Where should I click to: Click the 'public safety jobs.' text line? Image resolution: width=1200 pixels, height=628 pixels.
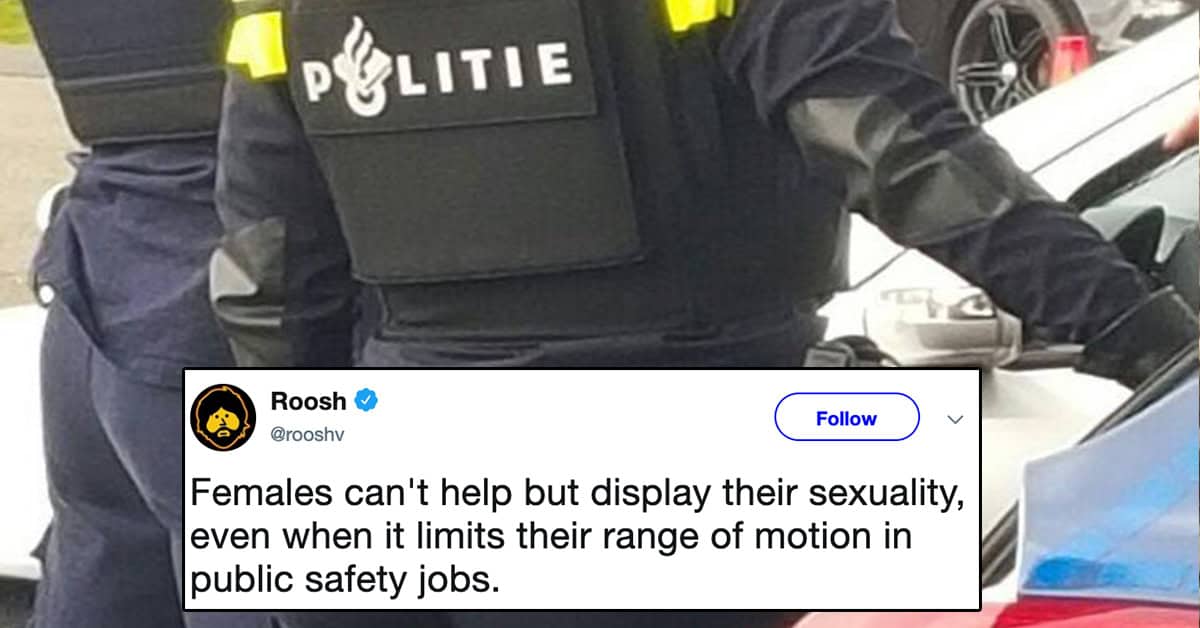click(x=344, y=580)
